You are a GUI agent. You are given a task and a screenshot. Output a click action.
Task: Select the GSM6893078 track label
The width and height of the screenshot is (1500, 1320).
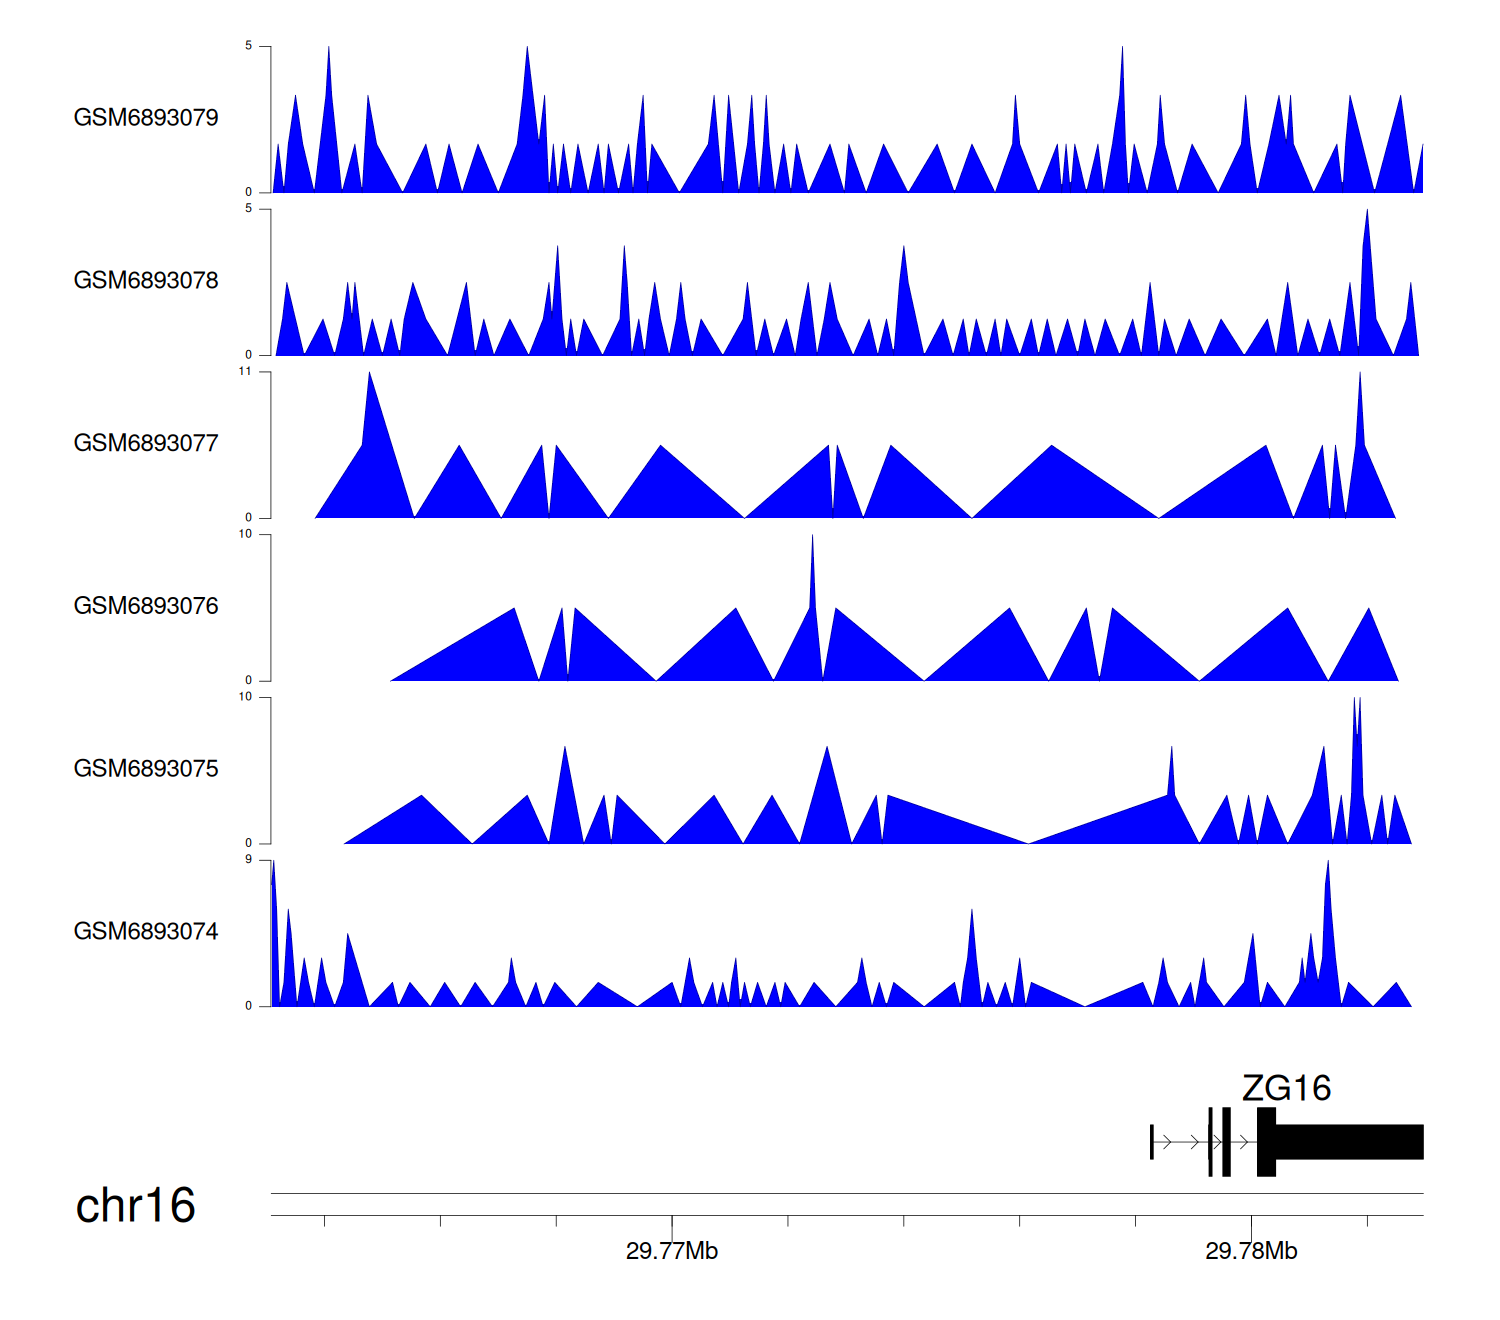coord(146,281)
